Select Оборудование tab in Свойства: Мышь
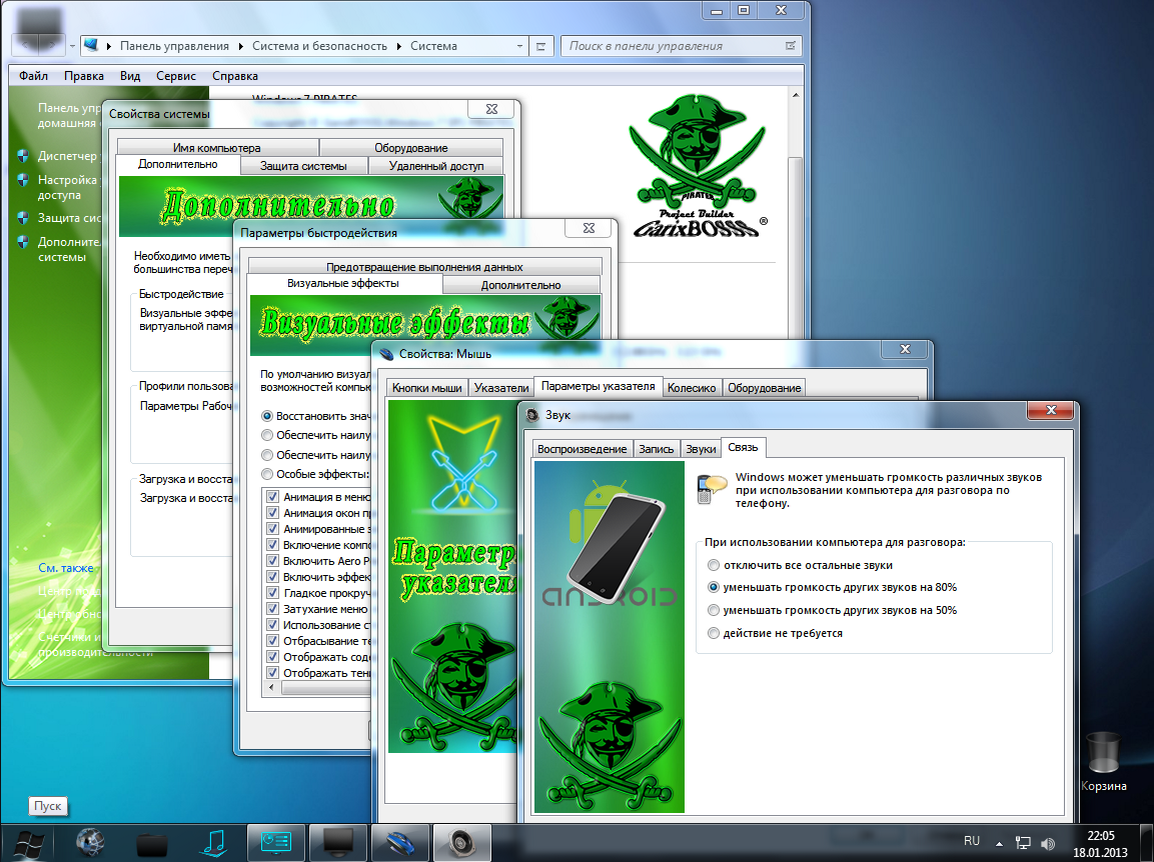 764,387
